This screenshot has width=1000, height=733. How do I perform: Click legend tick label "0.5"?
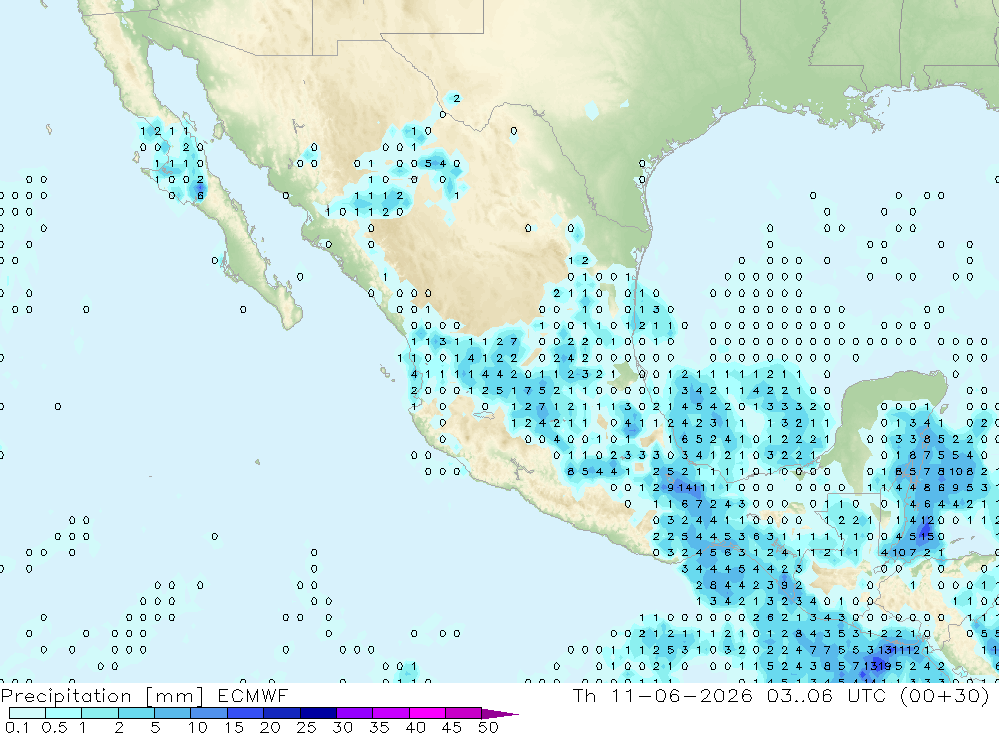coord(54,727)
